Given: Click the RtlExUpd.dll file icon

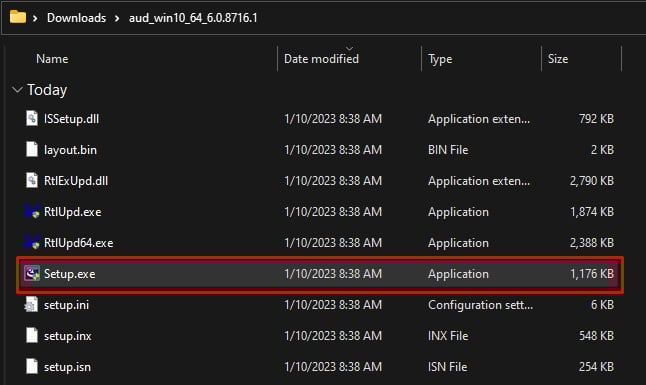Looking at the screenshot, I should (32, 181).
